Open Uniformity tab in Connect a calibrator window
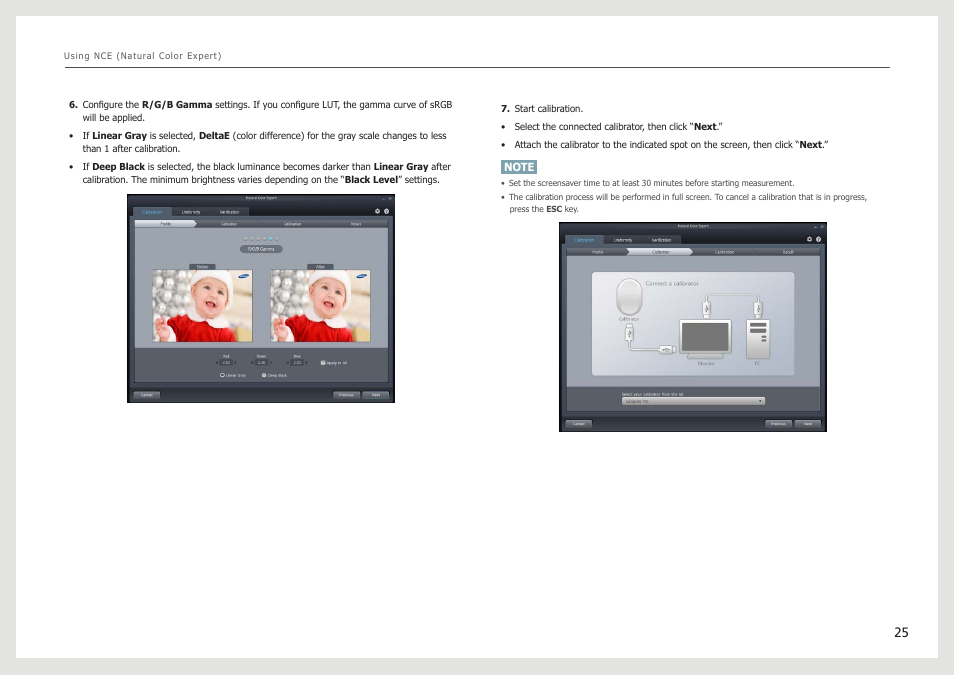This screenshot has height=675, width=954. pos(623,240)
